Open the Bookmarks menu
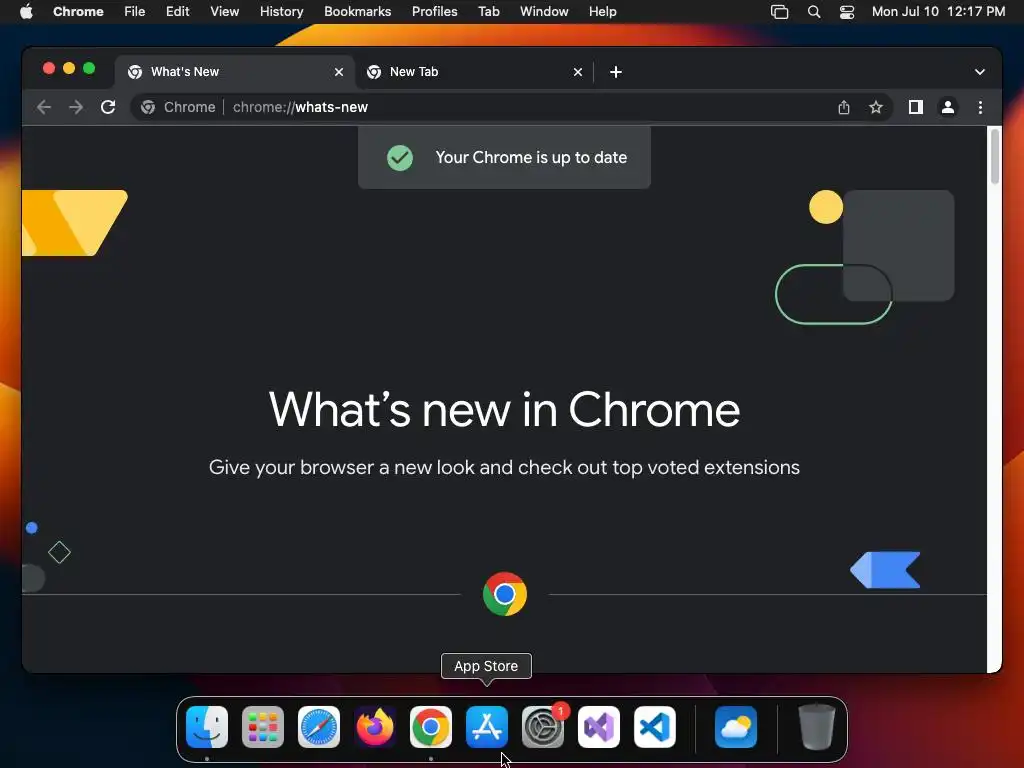Image resolution: width=1024 pixels, height=768 pixels. click(x=358, y=12)
